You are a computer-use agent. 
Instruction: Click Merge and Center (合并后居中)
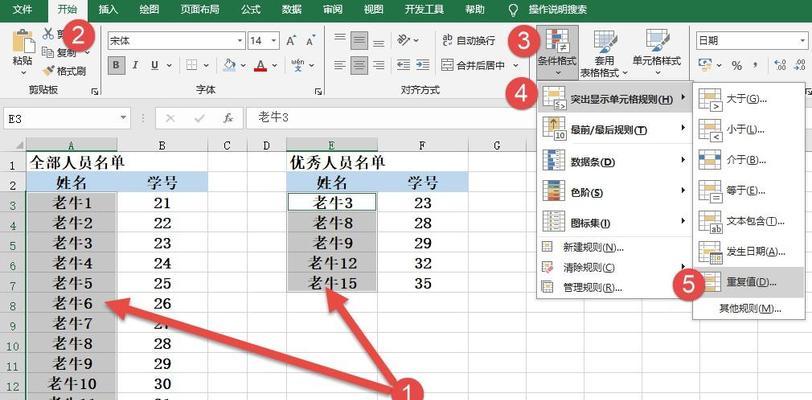pos(473,66)
